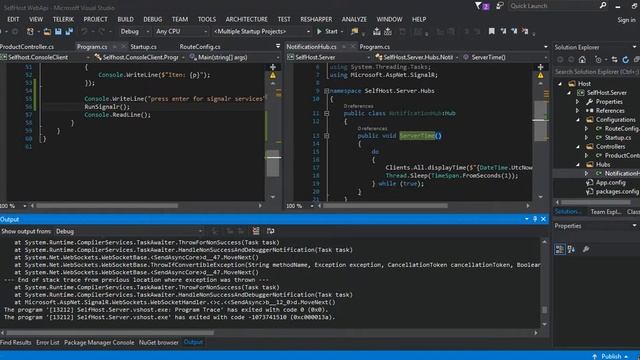This screenshot has height=360, width=640.
Task: Open the Error List tab
Action: [x=48, y=342]
